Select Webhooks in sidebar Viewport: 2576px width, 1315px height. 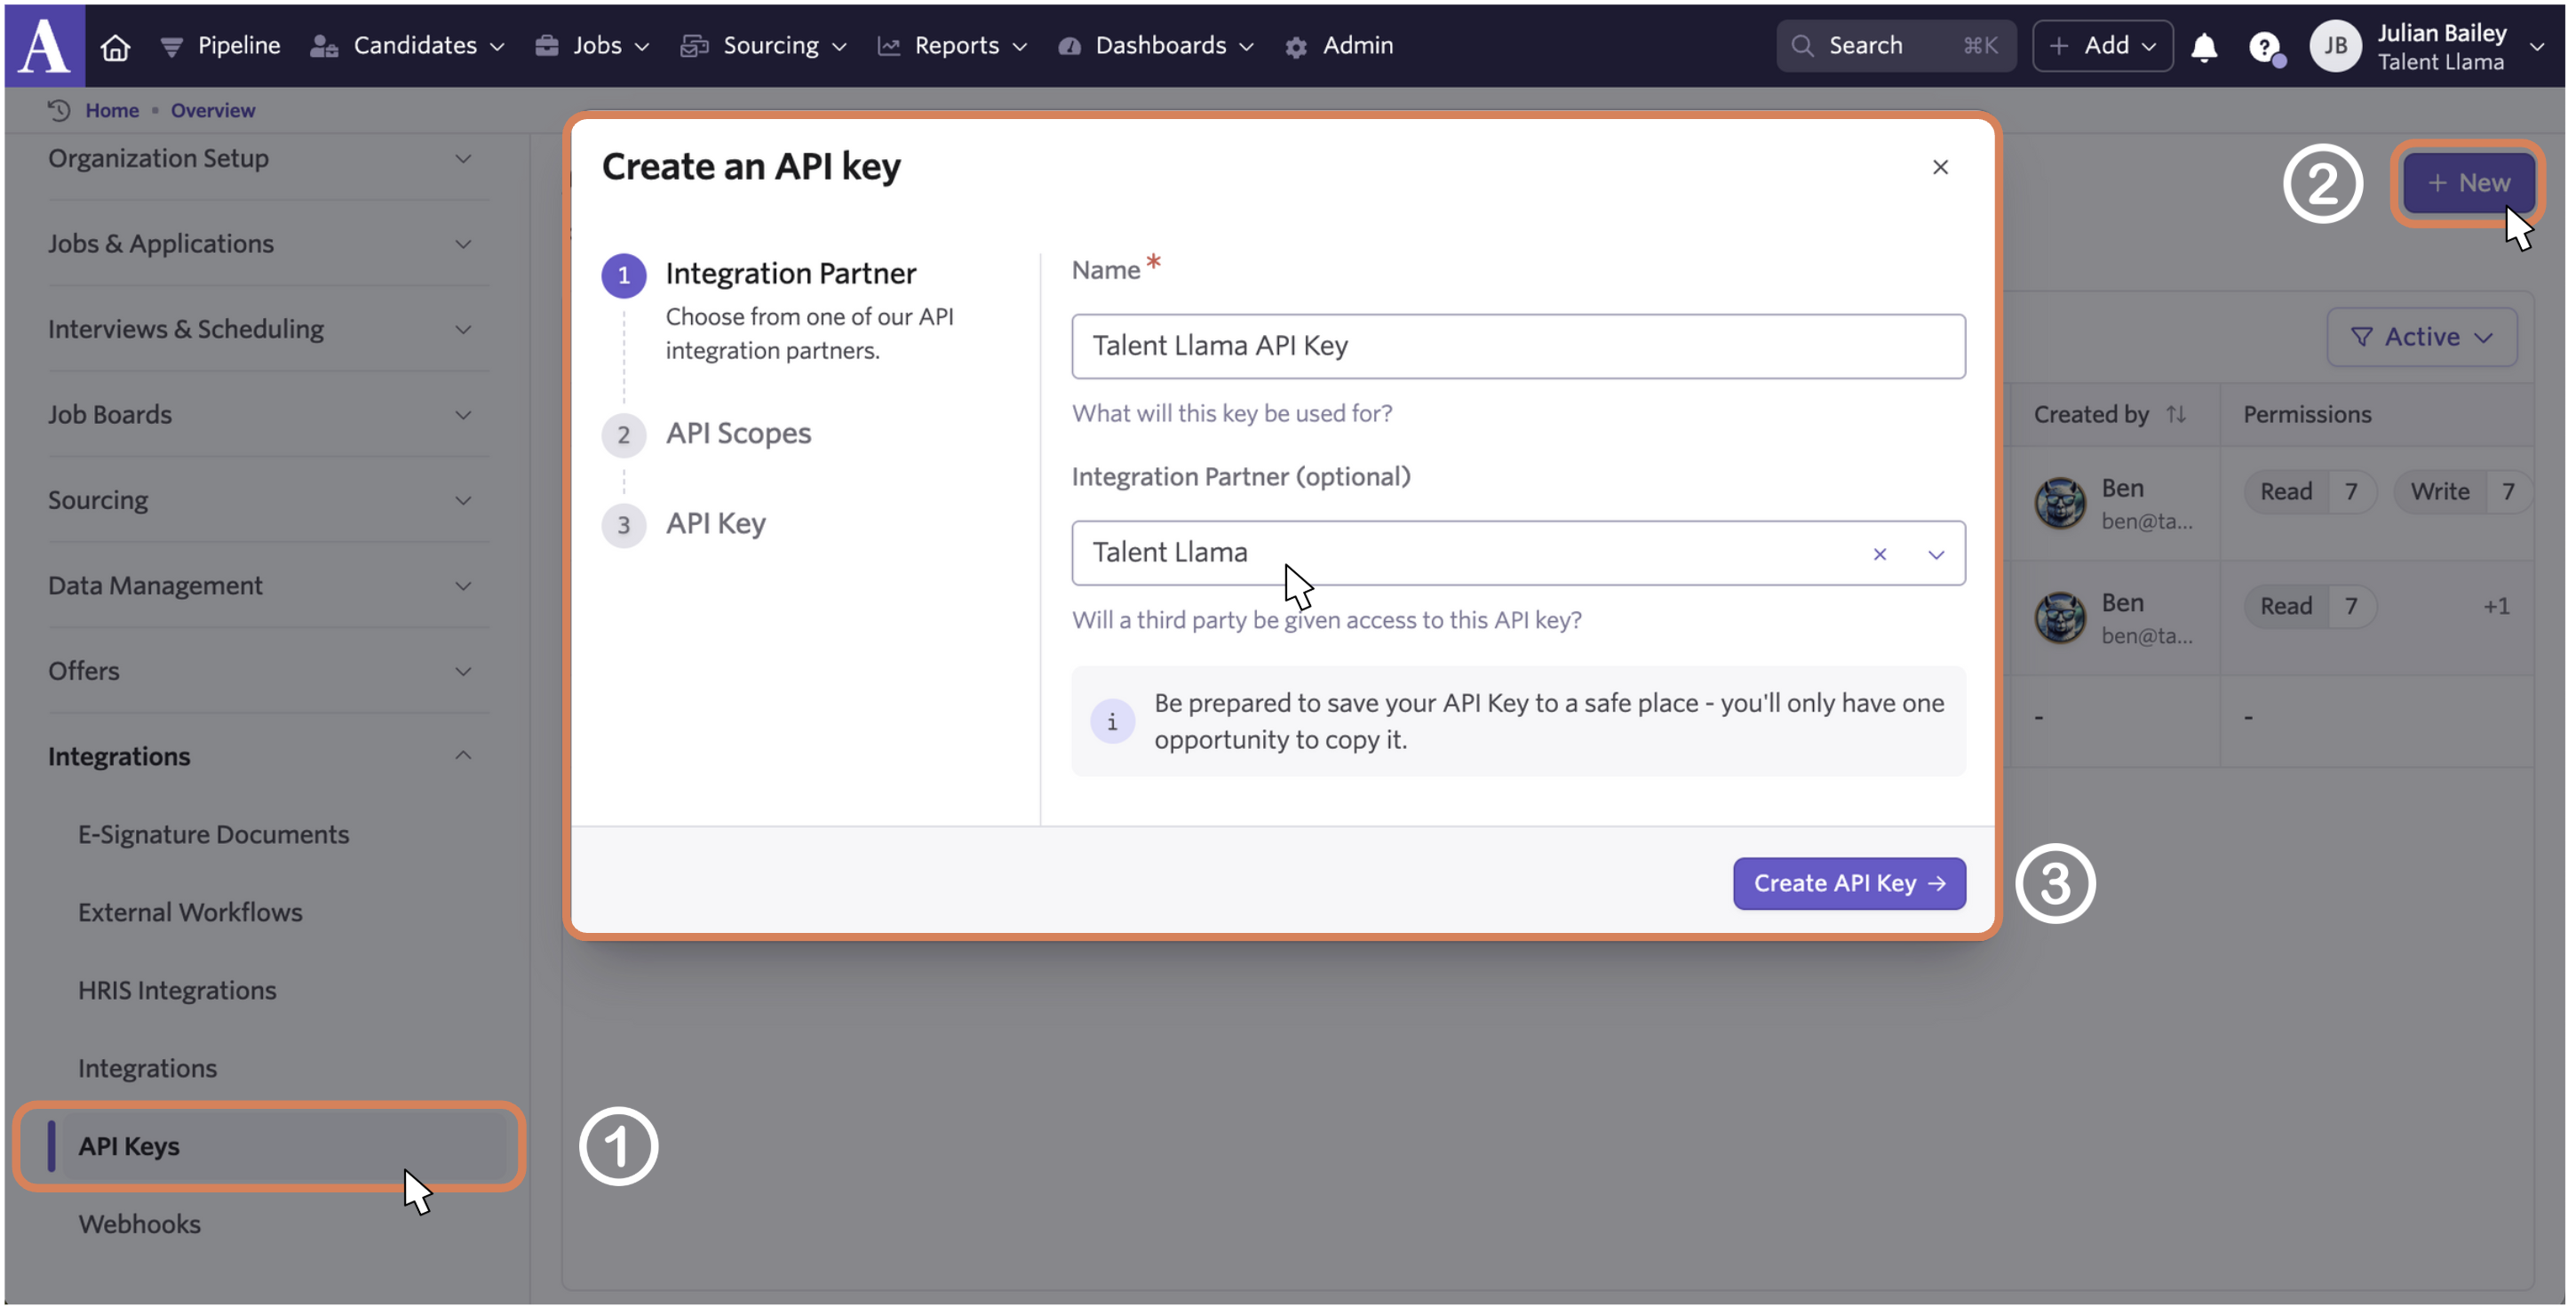[x=139, y=1224]
